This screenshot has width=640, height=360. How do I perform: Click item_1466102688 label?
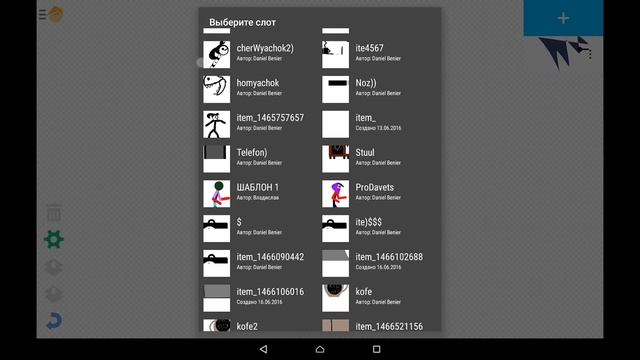[x=389, y=257]
